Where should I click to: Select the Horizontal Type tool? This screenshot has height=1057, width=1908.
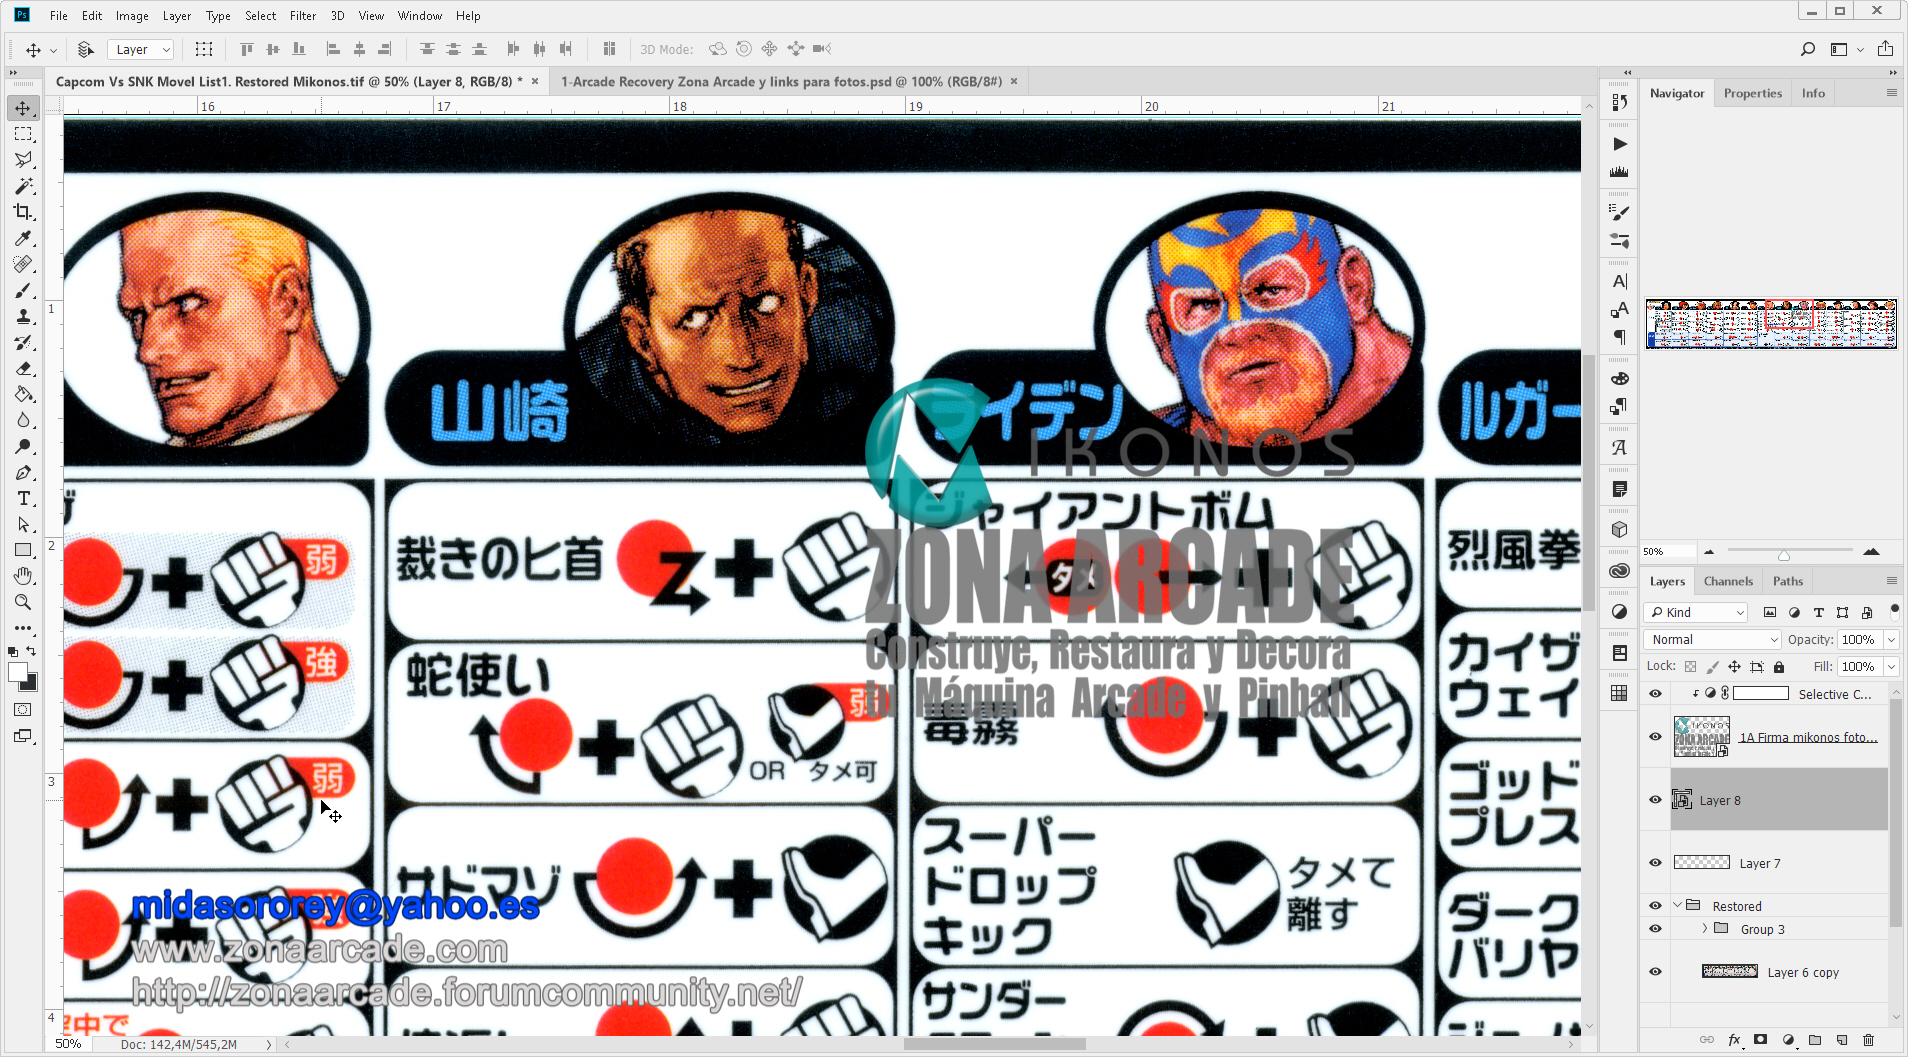point(24,498)
